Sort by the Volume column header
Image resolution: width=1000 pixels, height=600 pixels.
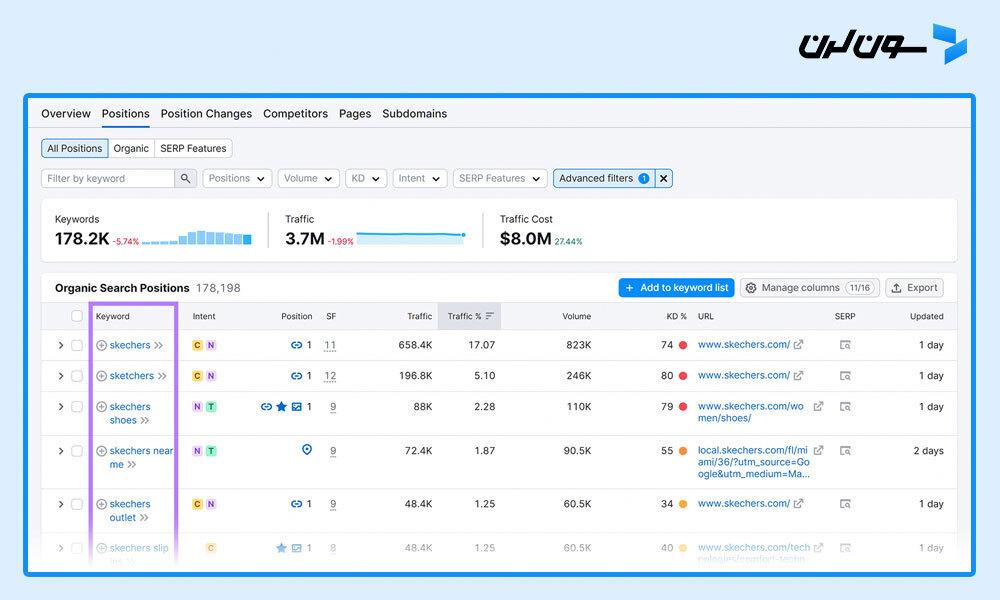(x=577, y=316)
